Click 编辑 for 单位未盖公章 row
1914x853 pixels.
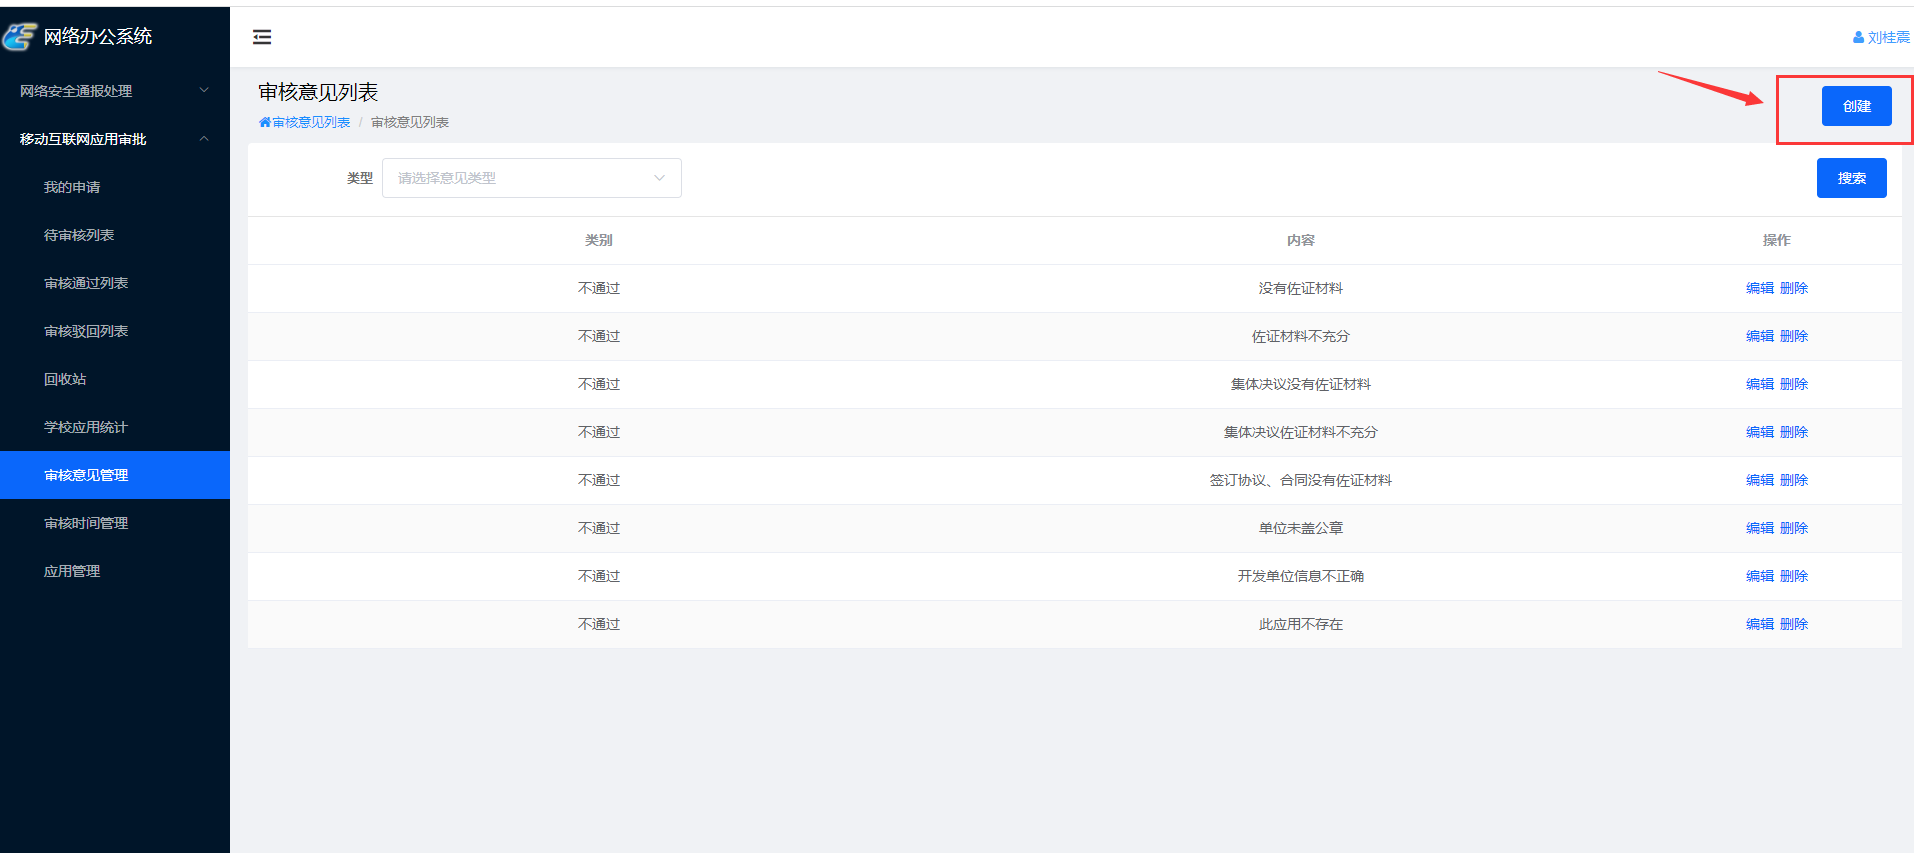coord(1759,528)
